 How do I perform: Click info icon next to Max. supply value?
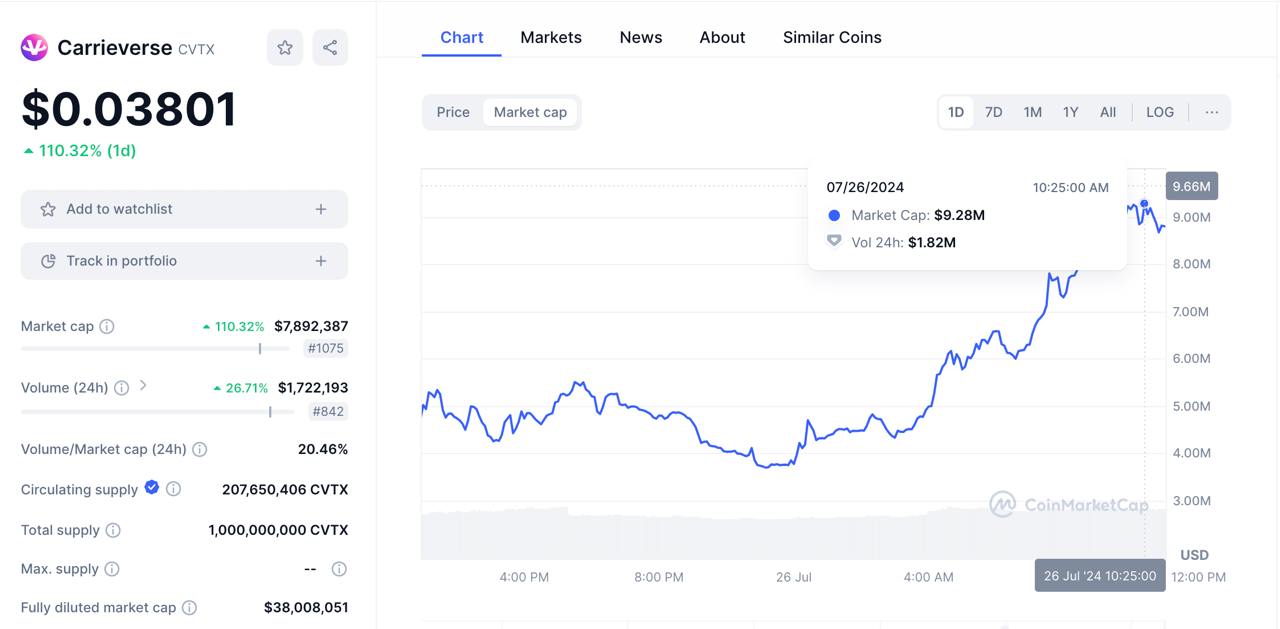tap(339, 569)
